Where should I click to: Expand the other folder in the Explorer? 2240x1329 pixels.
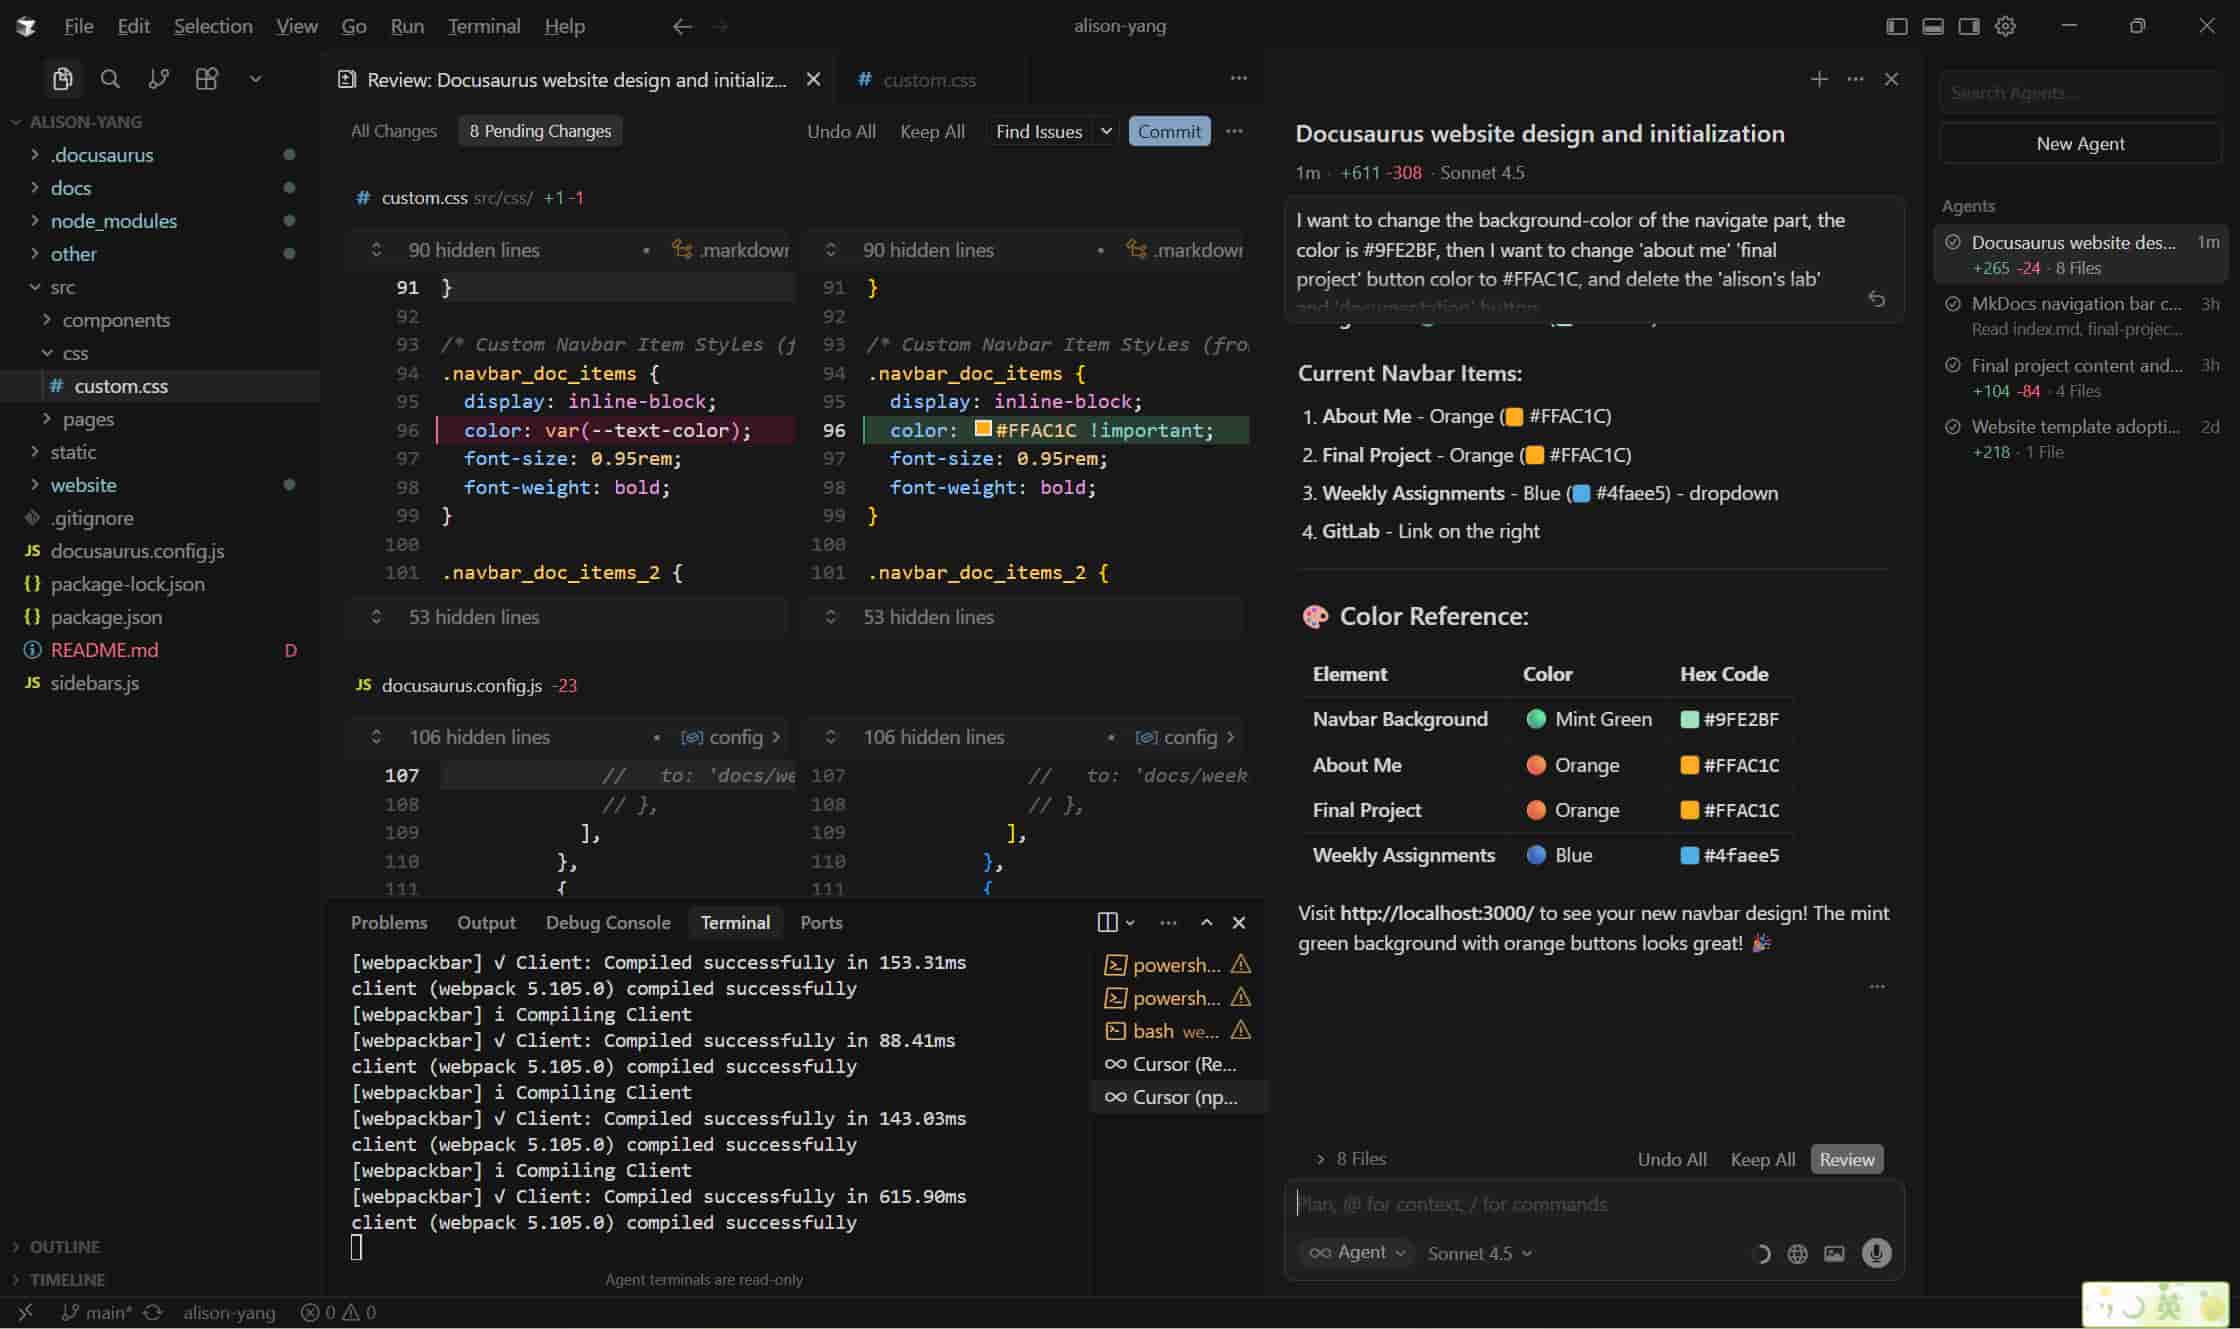click(x=74, y=254)
